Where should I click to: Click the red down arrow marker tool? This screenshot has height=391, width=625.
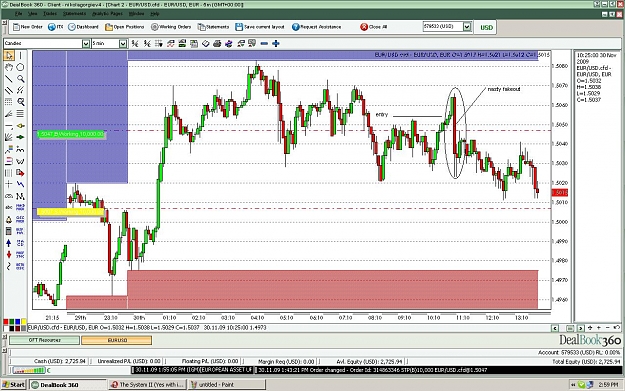click(9, 254)
